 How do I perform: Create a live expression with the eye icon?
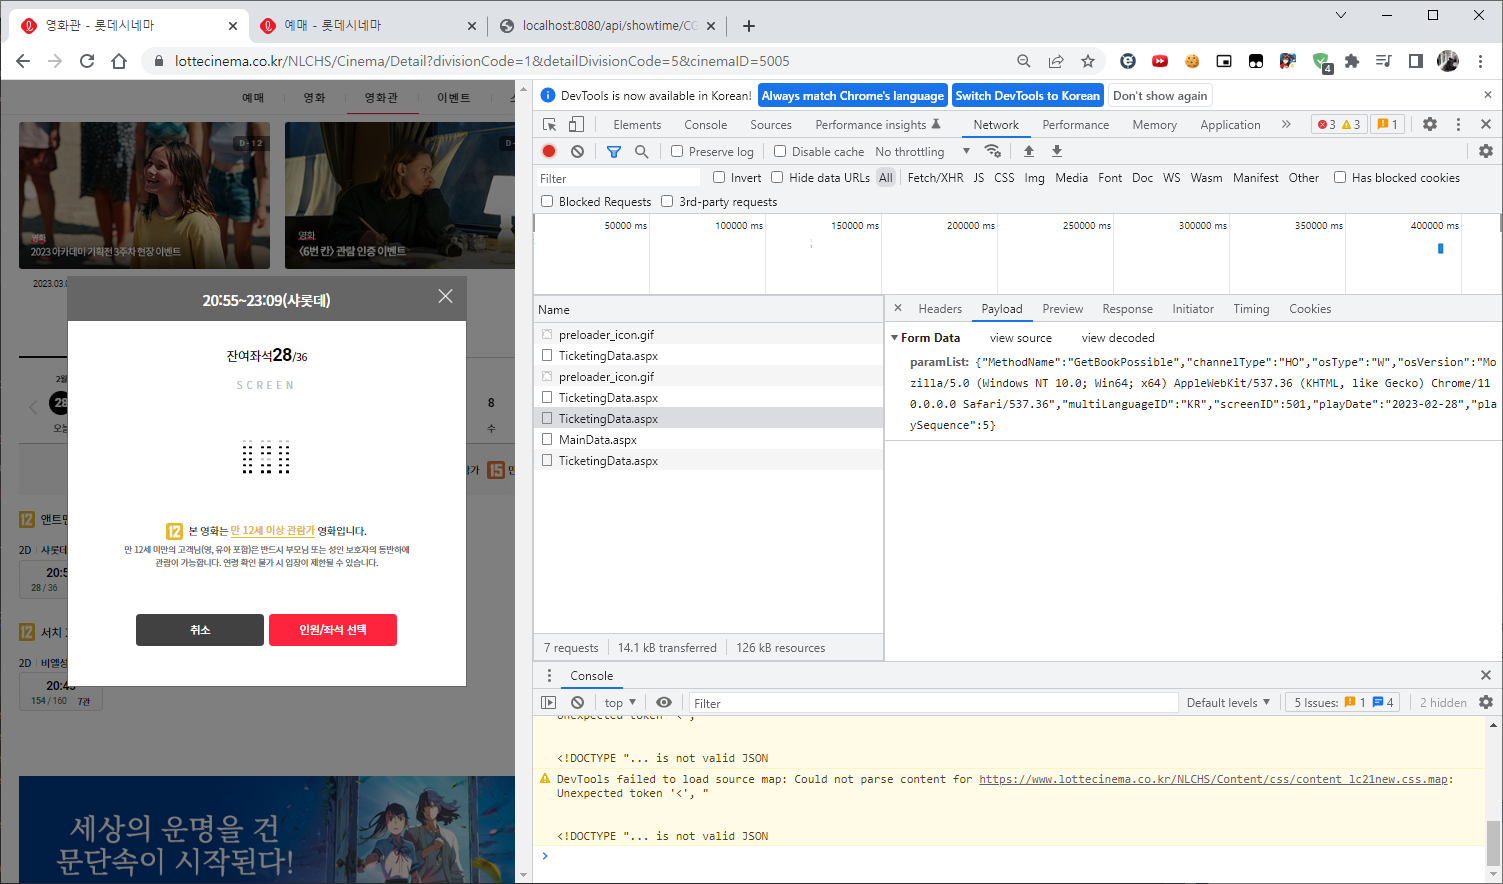(664, 702)
